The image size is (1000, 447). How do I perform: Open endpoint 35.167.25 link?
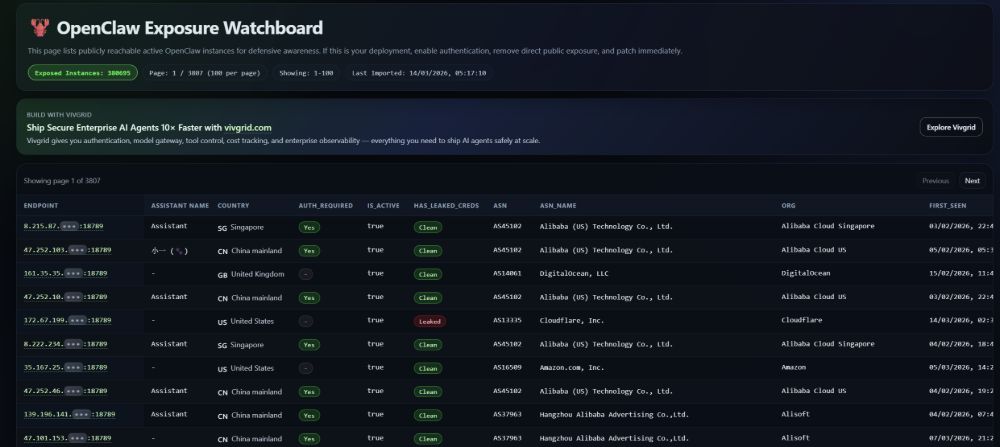tap(65, 367)
